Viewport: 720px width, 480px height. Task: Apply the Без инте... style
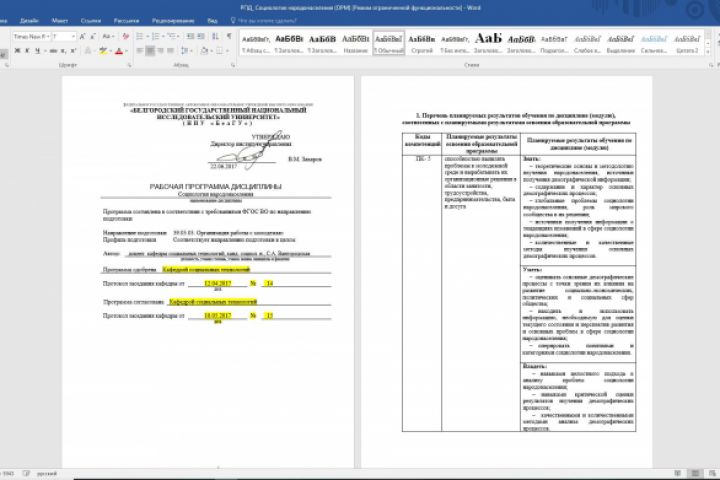455,43
